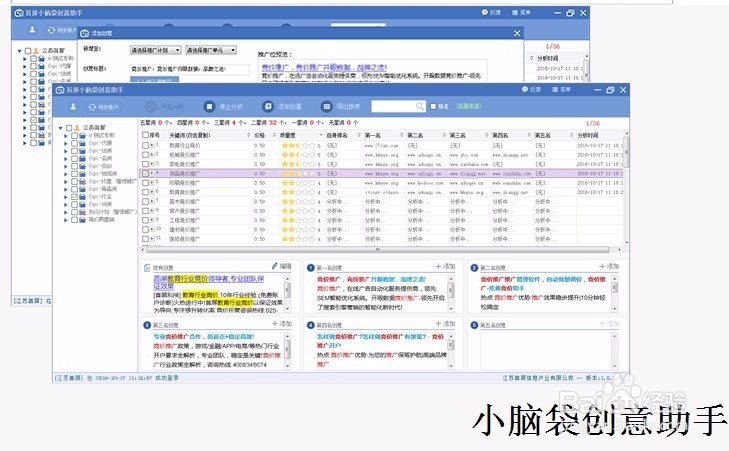Sort by 价格 column header
This screenshot has width=729, height=451.
pyautogui.click(x=259, y=135)
